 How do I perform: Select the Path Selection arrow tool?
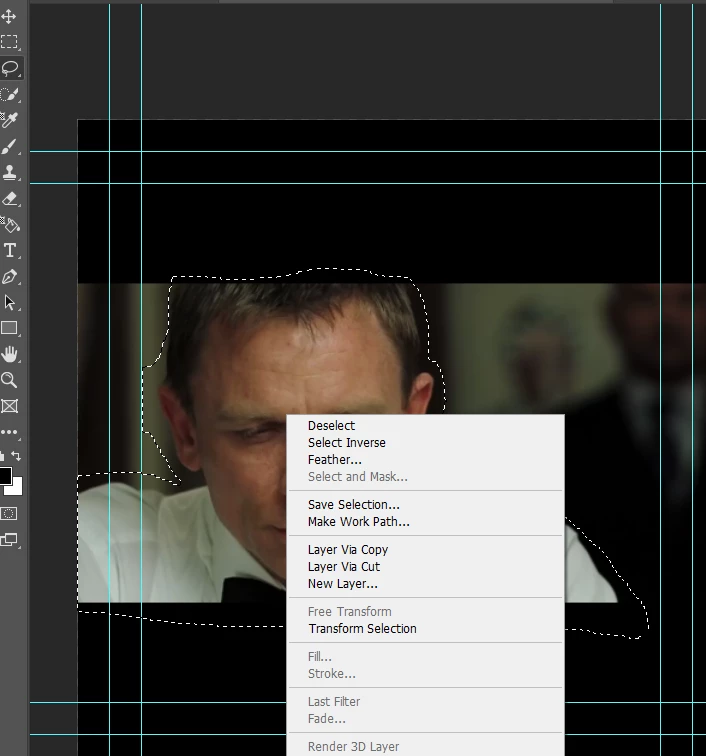(x=9, y=302)
